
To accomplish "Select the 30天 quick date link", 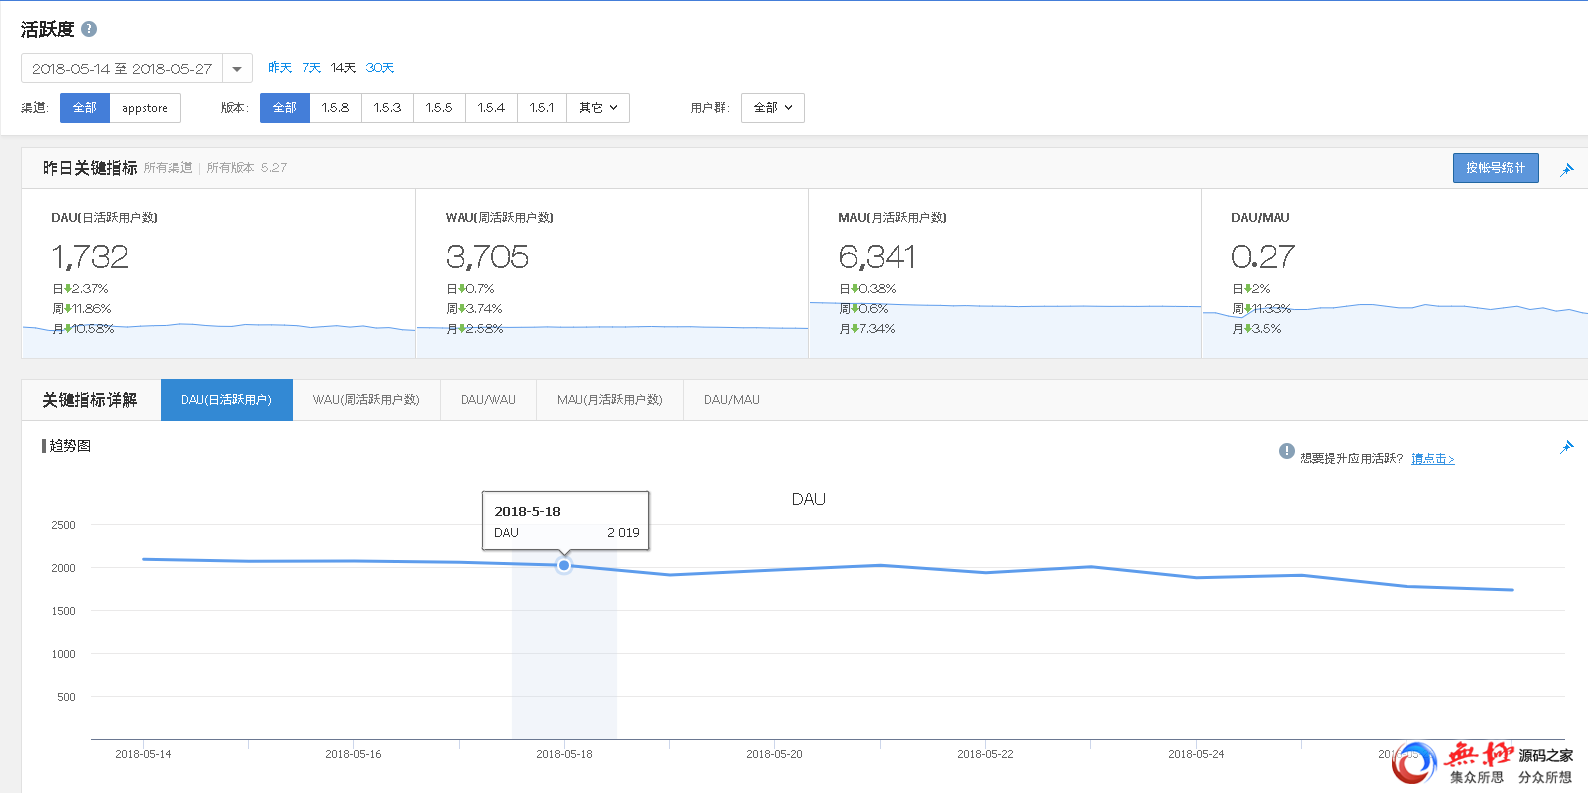I will (x=380, y=68).
